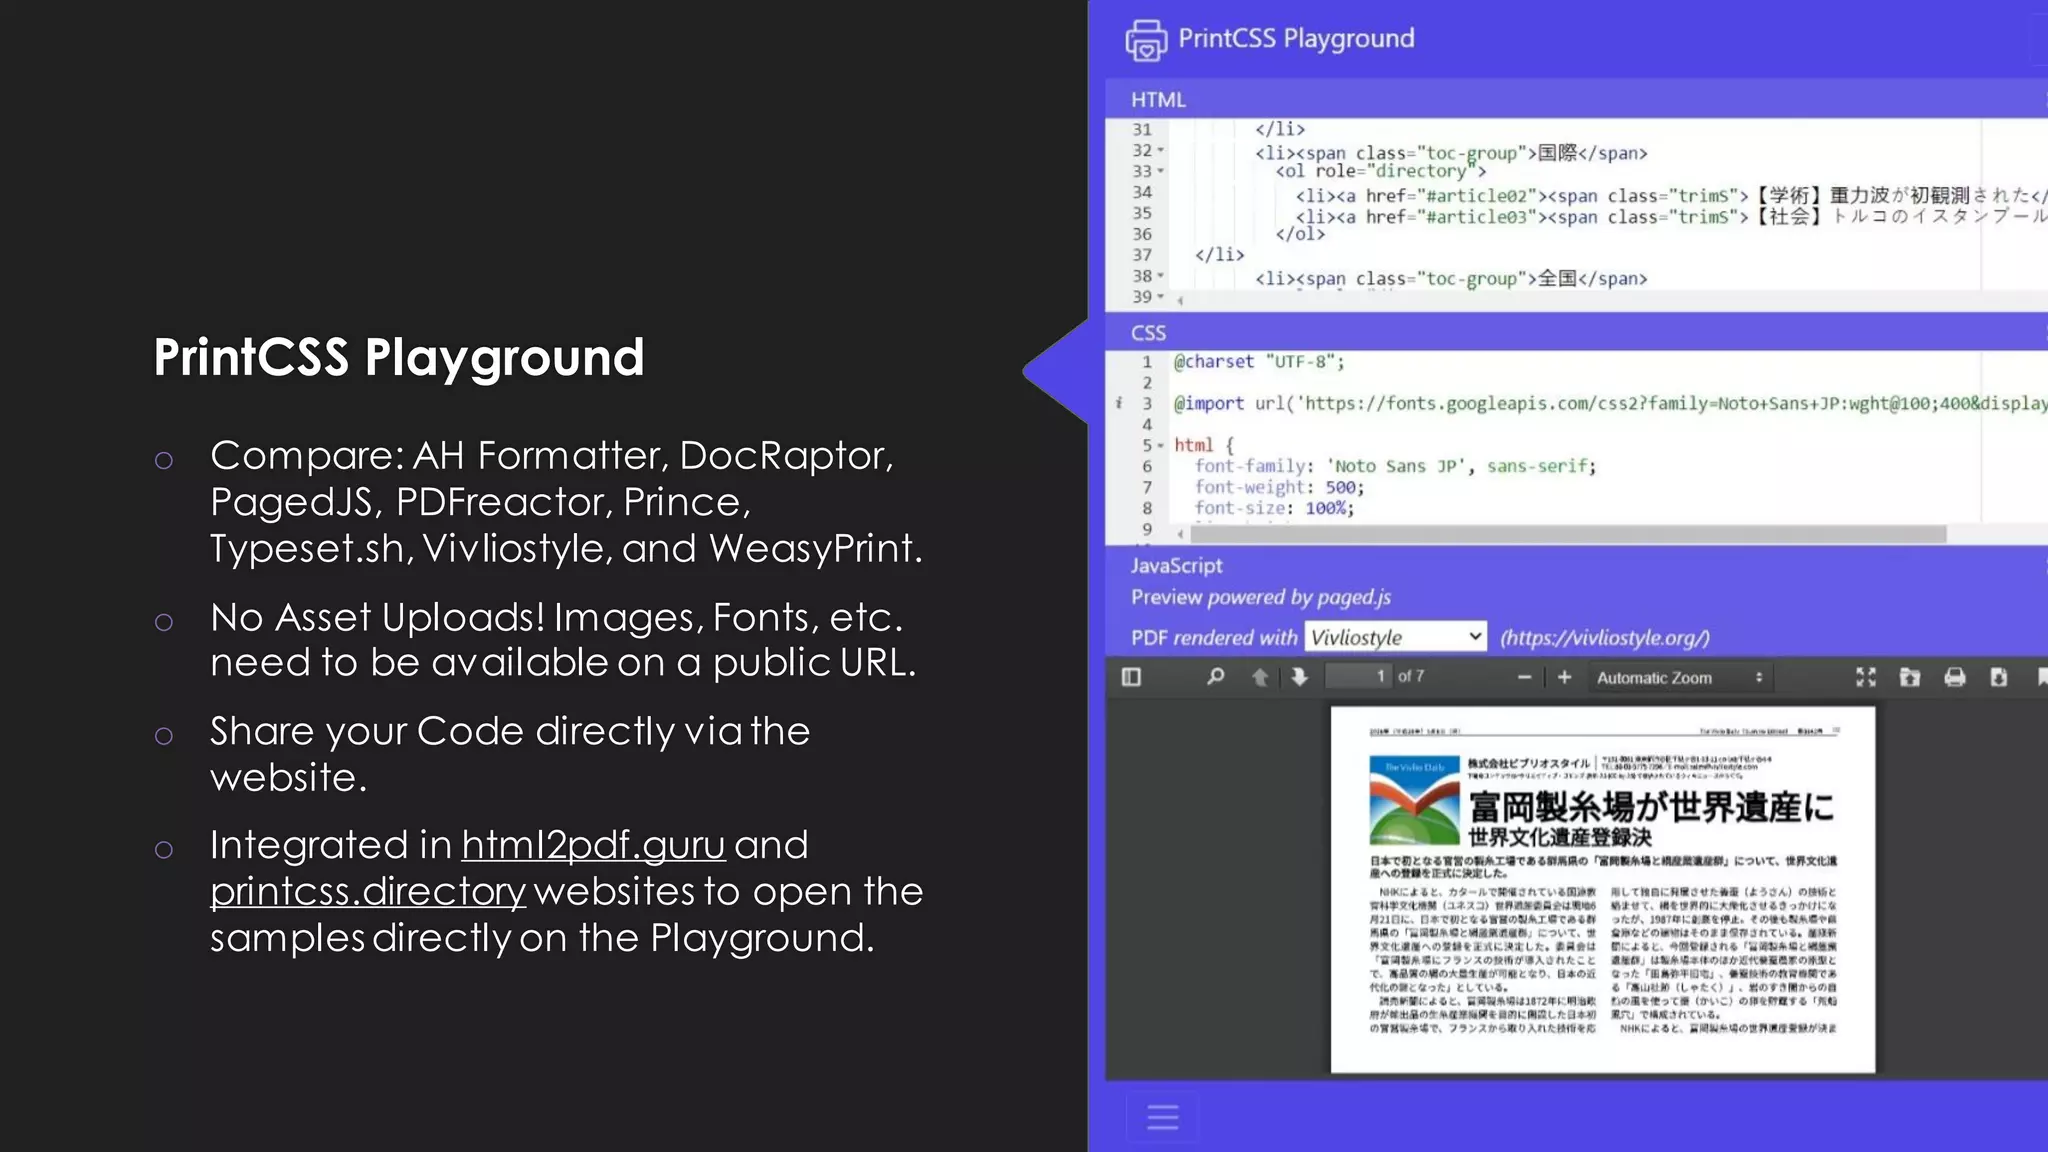Click the font-size: 100% CSS line
This screenshot has width=2048, height=1152.
[x=1274, y=508]
